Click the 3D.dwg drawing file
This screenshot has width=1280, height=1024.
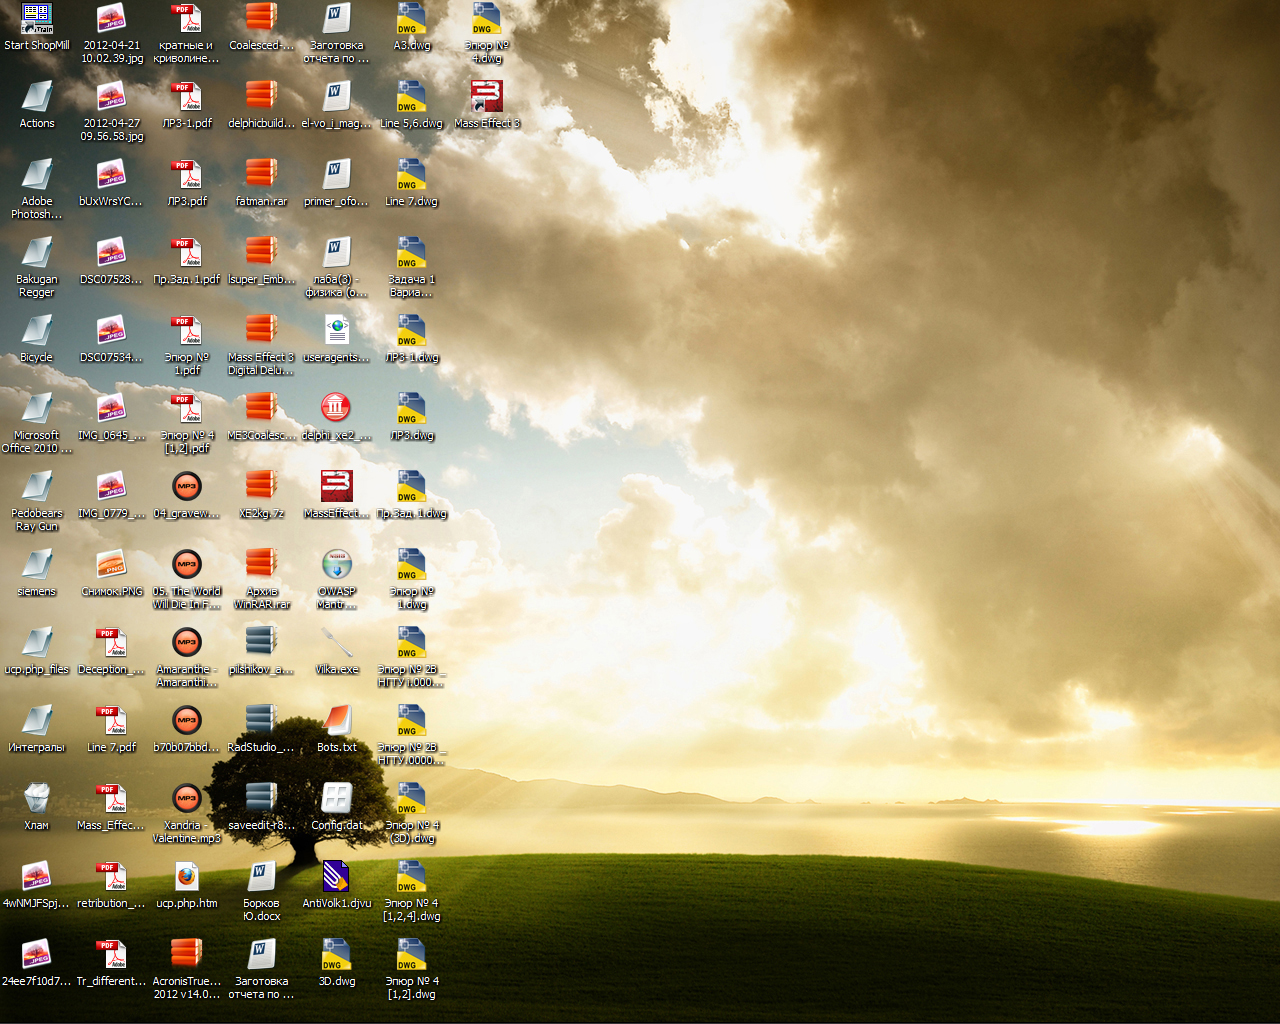click(337, 963)
